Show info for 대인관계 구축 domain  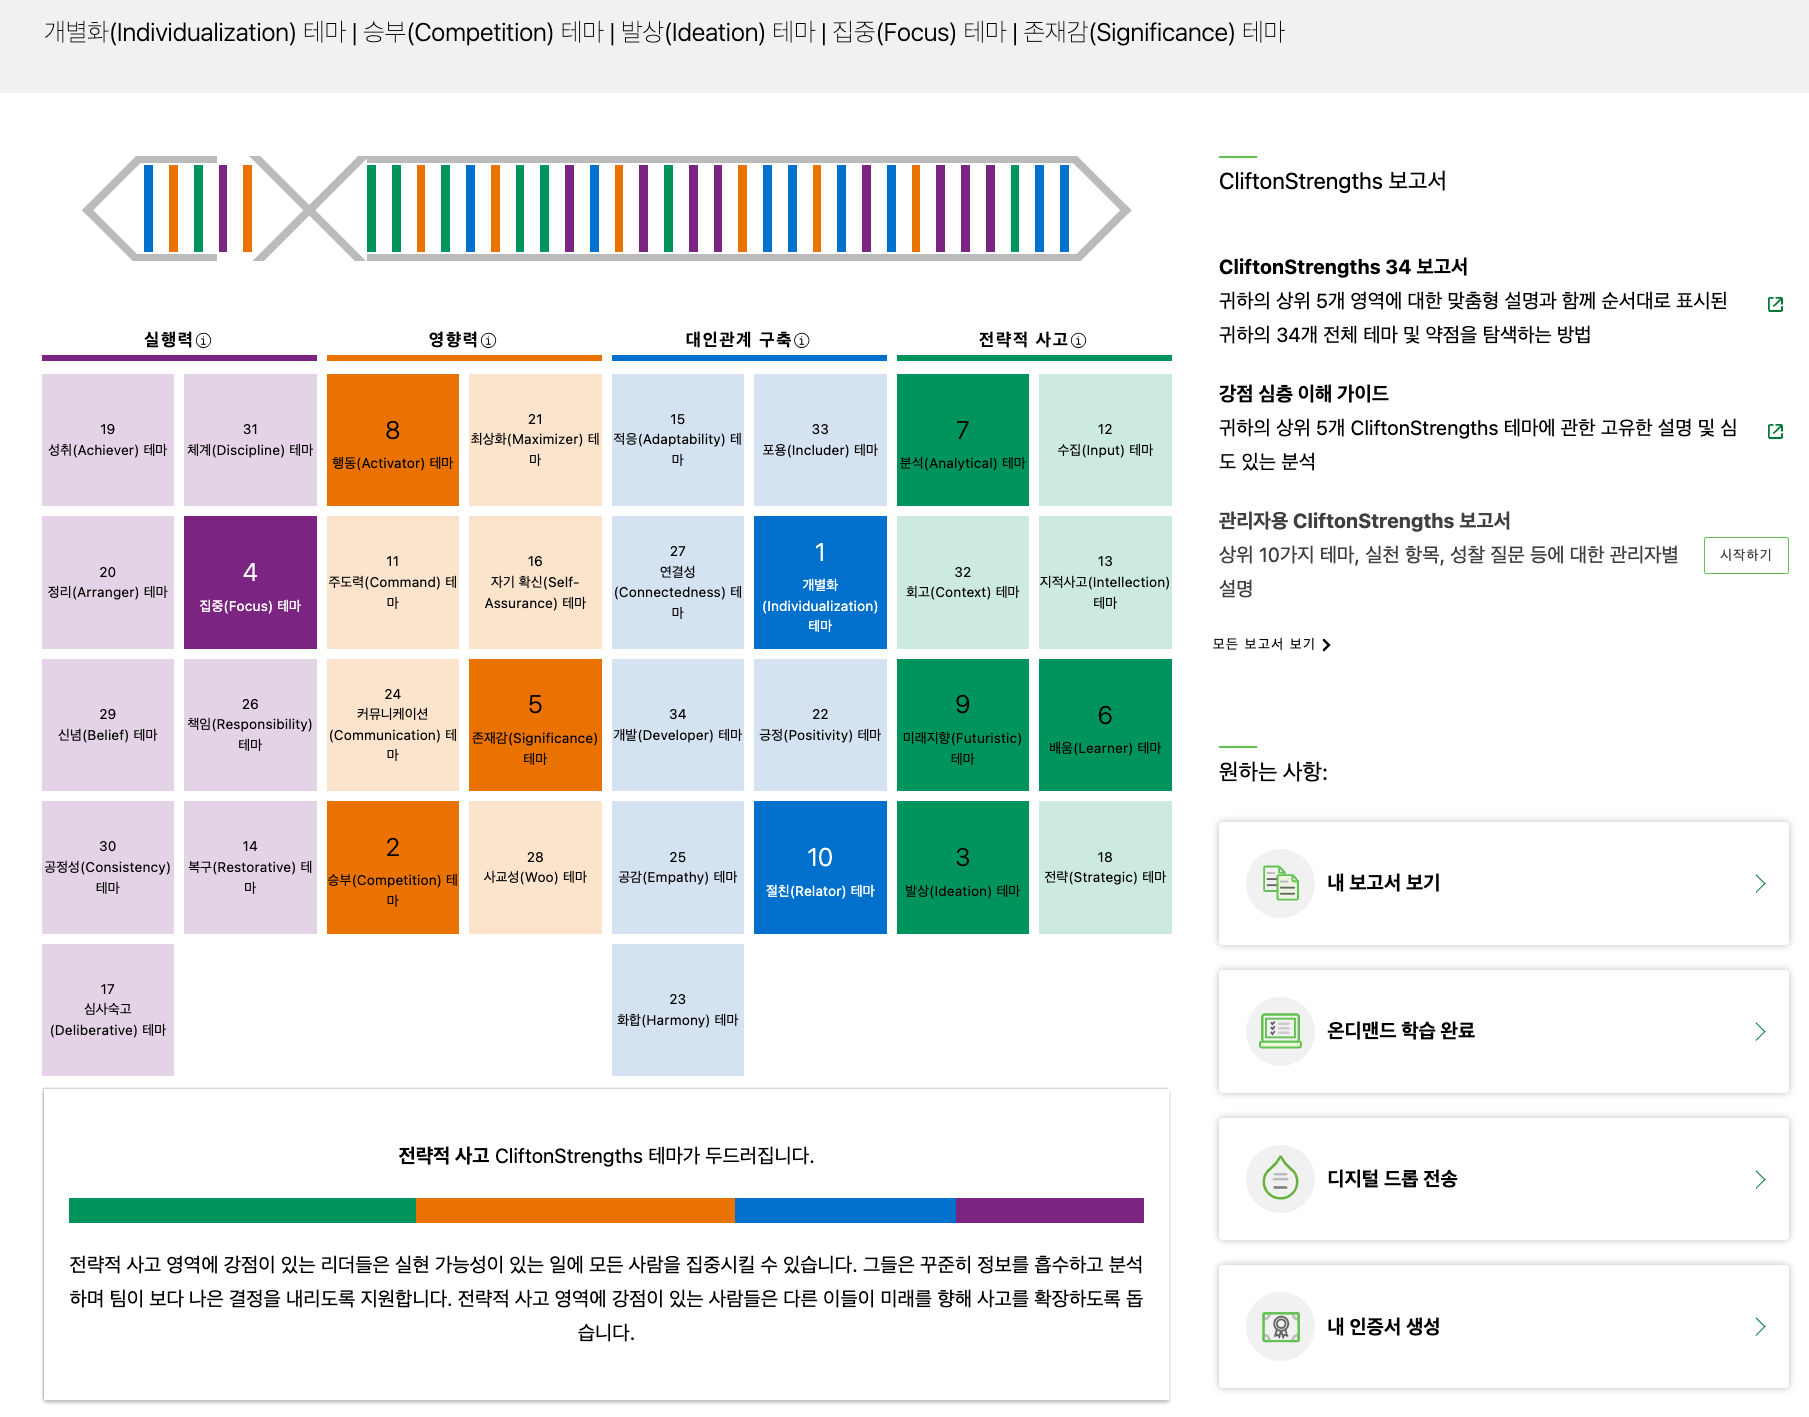802,340
